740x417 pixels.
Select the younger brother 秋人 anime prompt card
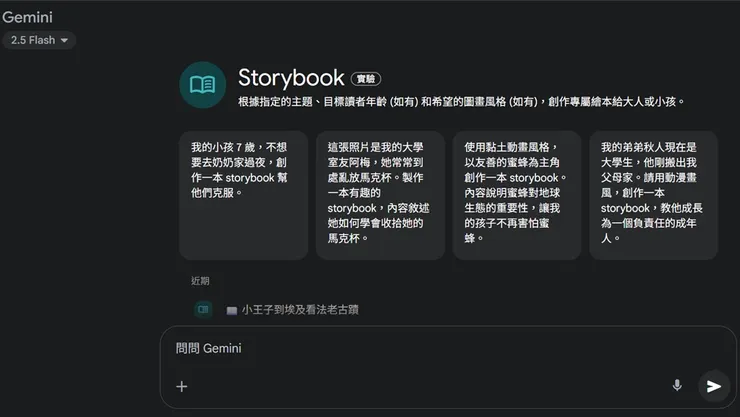654,195
